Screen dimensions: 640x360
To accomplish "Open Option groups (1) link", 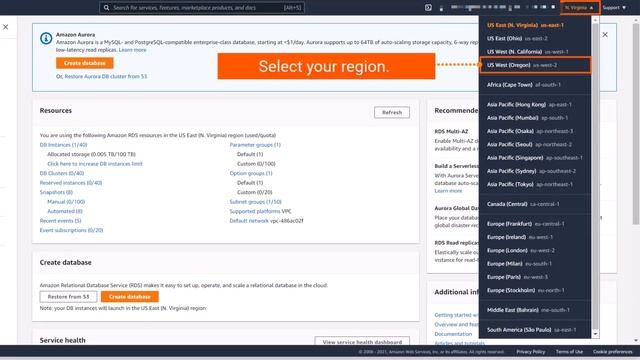I will pyautogui.click(x=251, y=173).
